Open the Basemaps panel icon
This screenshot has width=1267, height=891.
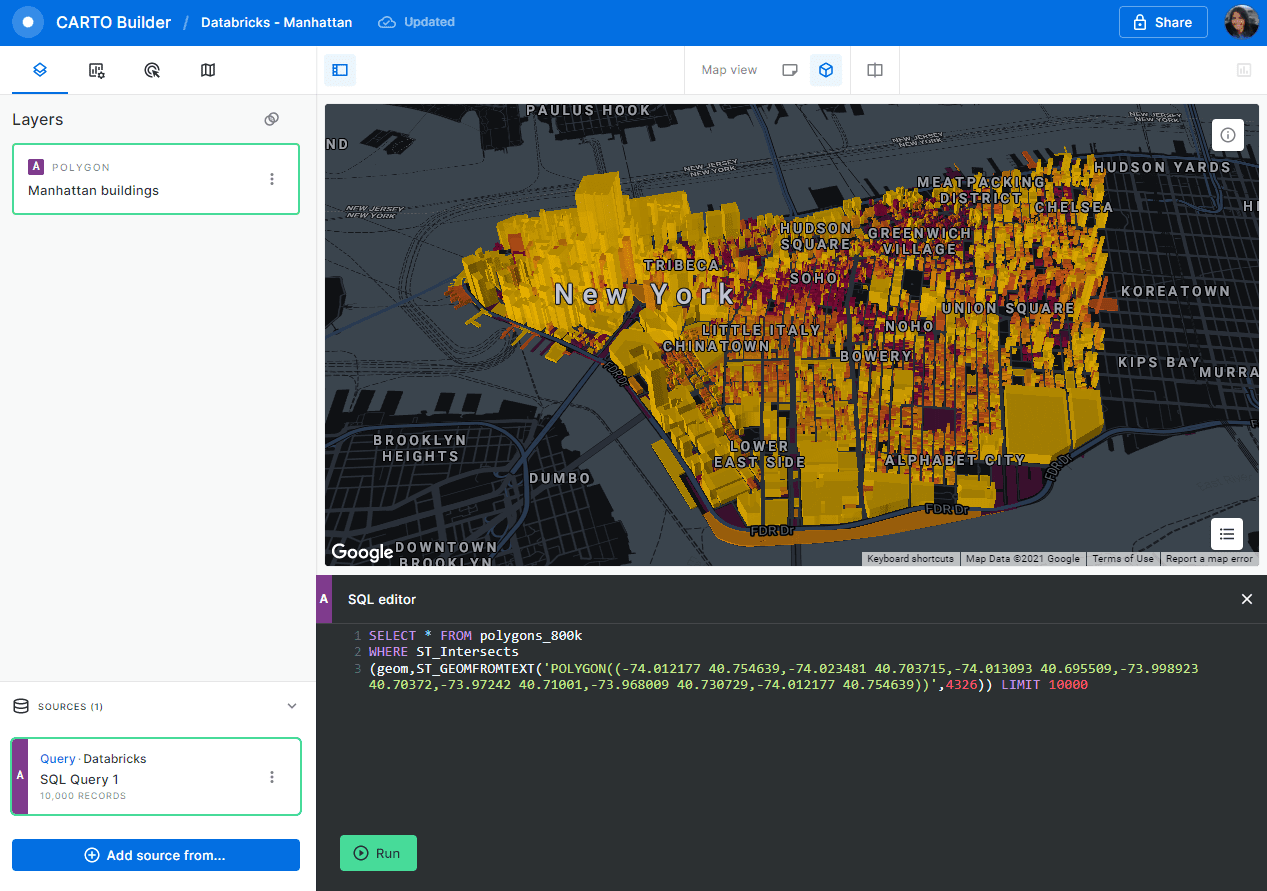[x=208, y=70]
